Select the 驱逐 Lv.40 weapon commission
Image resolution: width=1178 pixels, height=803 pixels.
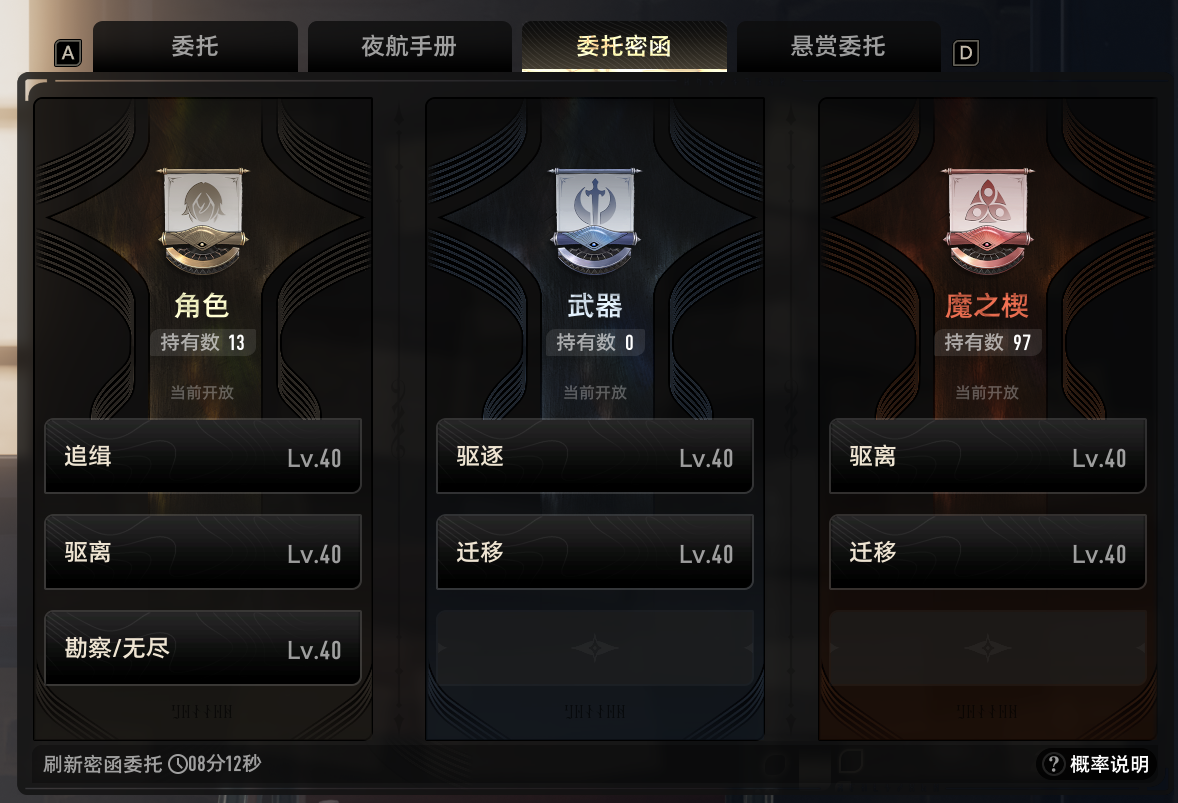595,456
